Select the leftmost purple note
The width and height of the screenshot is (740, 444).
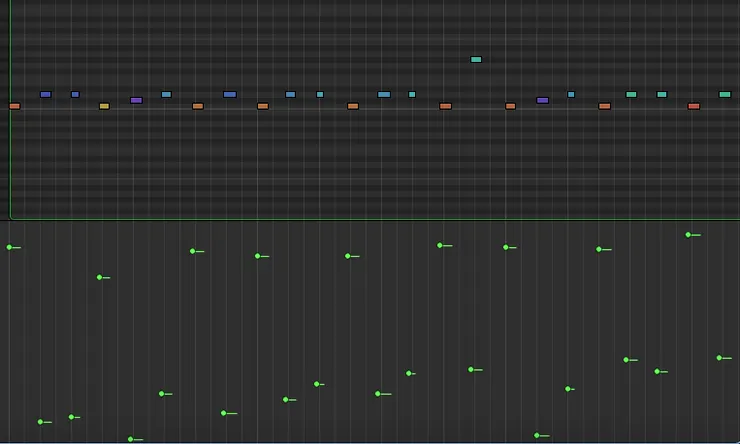click(136, 101)
